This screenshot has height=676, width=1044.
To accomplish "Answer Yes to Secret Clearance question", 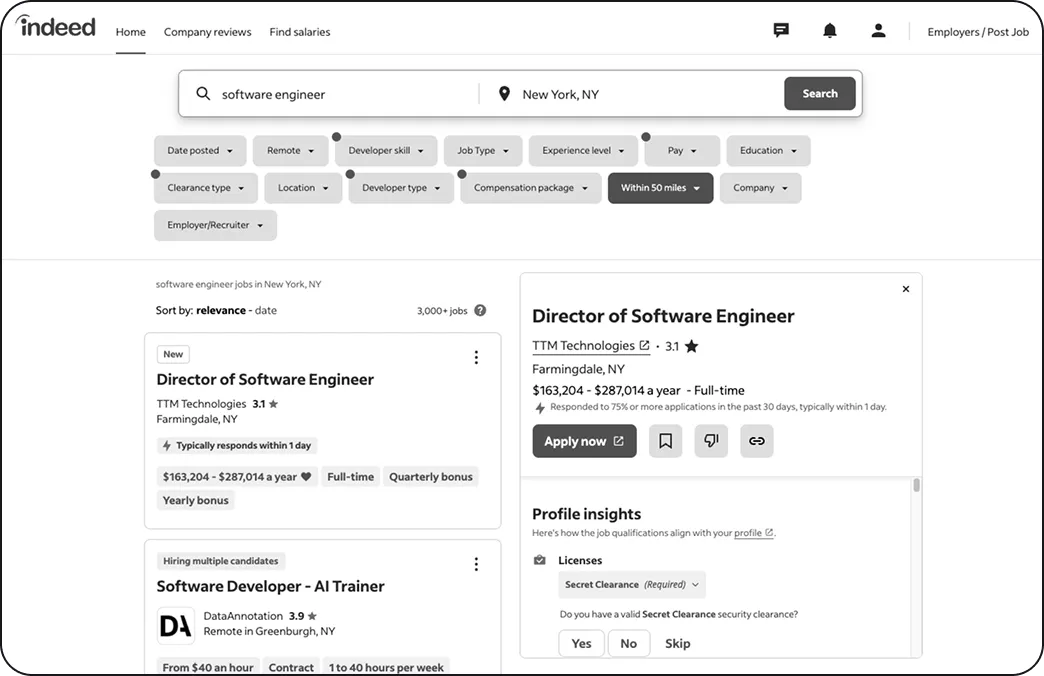I will 581,643.
